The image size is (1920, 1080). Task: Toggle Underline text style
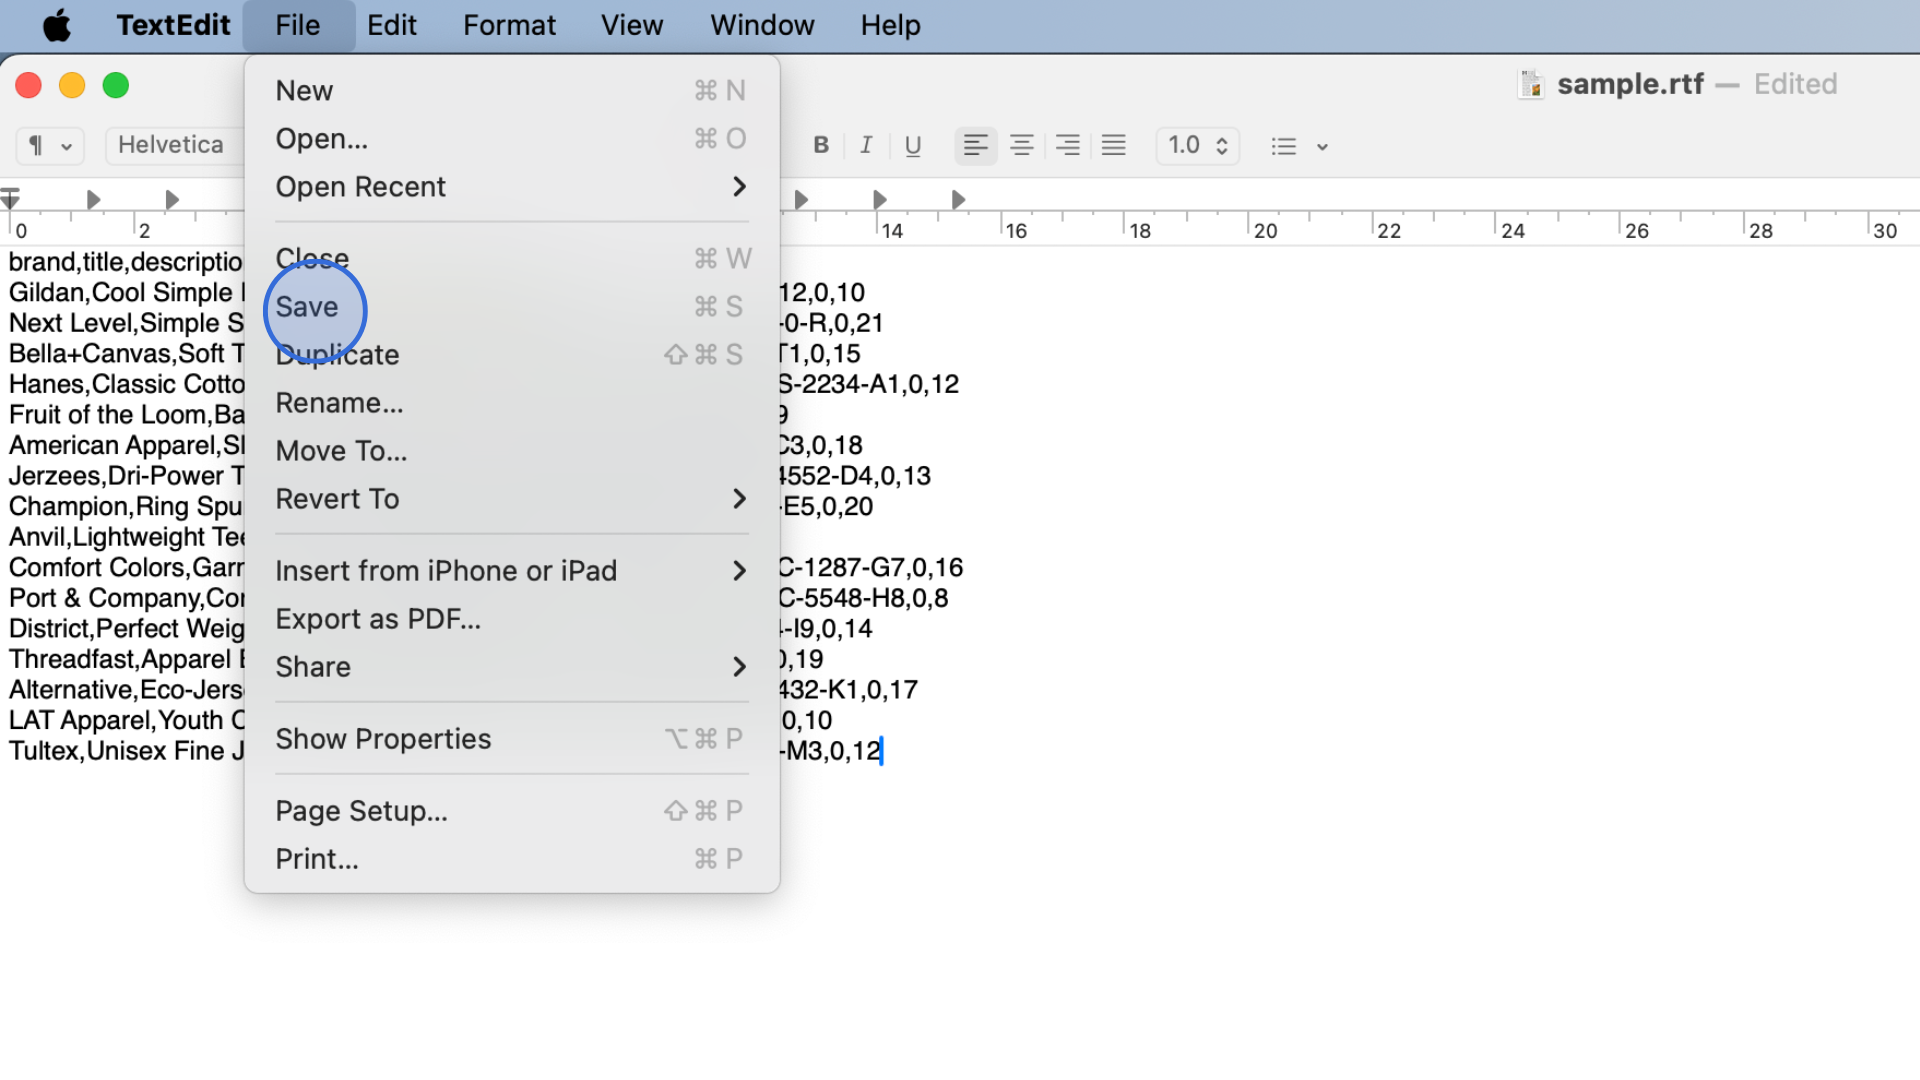tap(912, 146)
